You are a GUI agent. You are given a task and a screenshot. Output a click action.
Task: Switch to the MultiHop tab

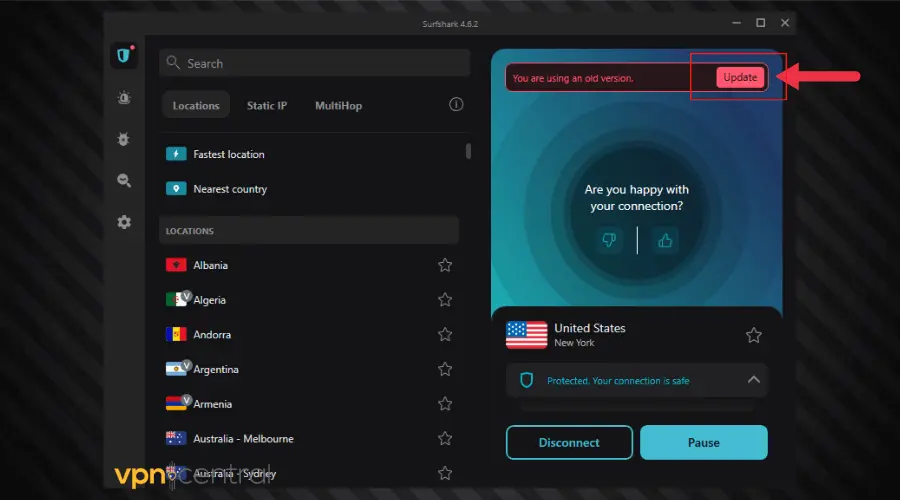point(339,105)
